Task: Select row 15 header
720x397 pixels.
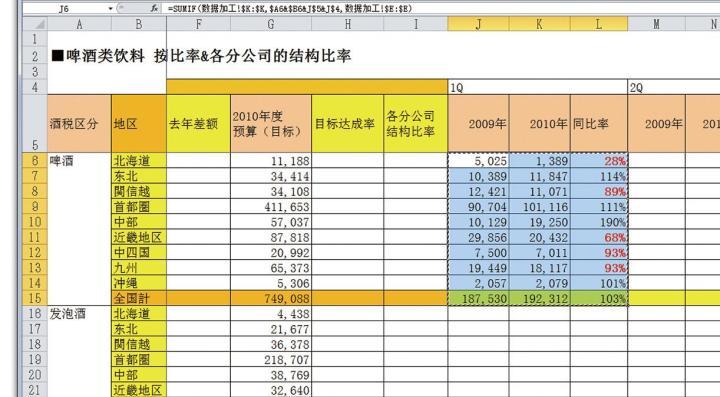Action: pyautogui.click(x=35, y=298)
